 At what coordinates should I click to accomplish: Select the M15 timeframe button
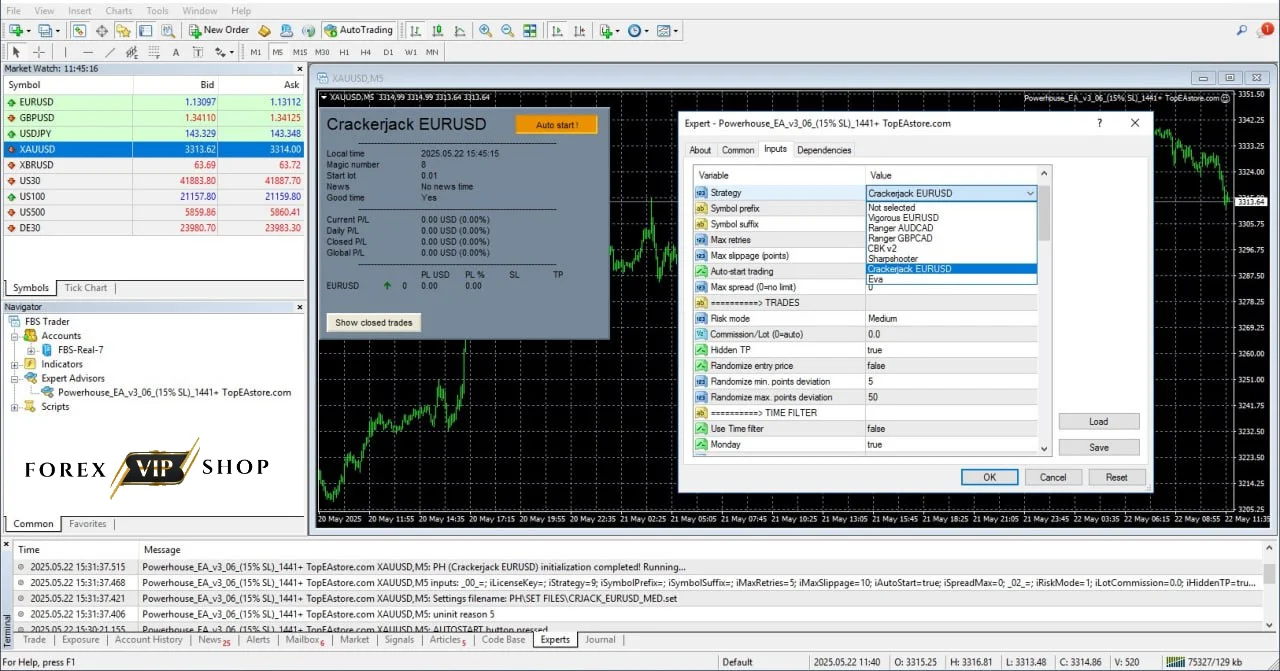pyautogui.click(x=300, y=52)
